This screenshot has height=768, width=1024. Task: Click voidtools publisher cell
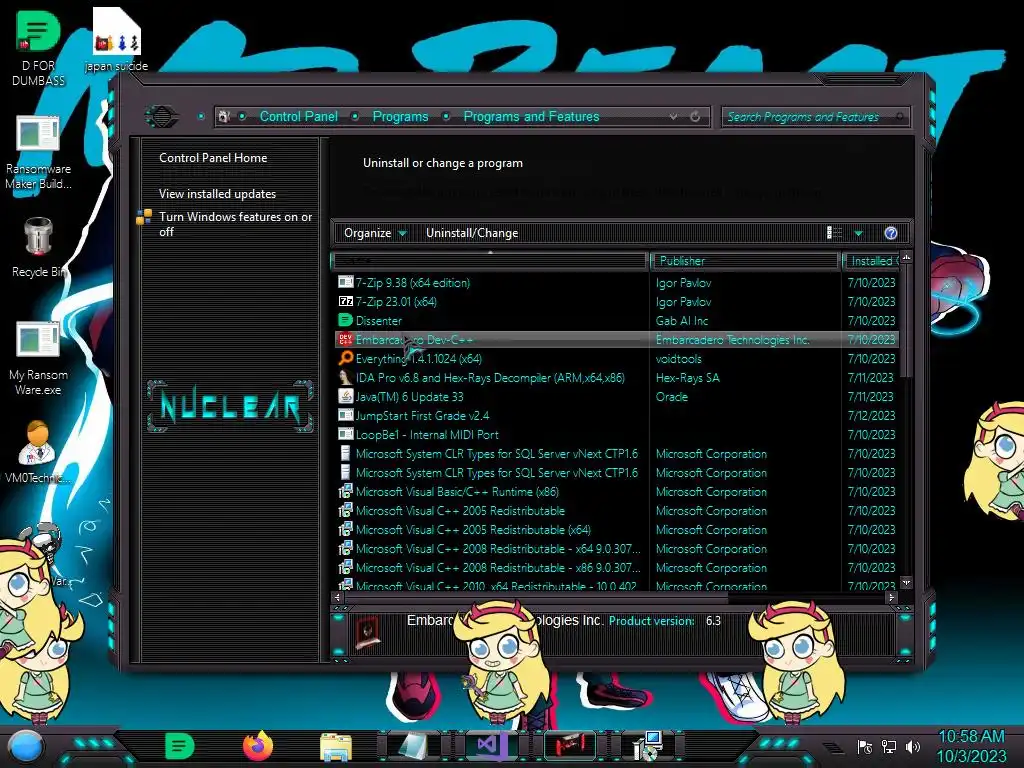pyautogui.click(x=679, y=359)
